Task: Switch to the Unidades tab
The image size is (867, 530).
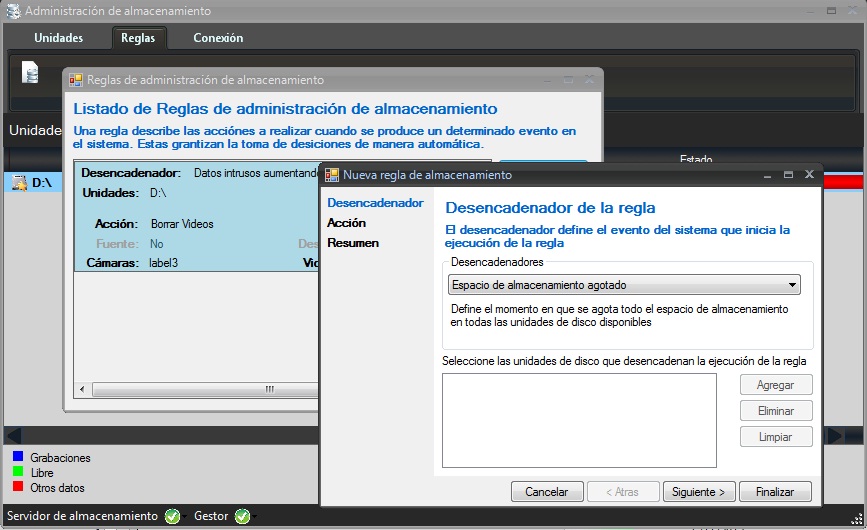Action: [x=58, y=38]
